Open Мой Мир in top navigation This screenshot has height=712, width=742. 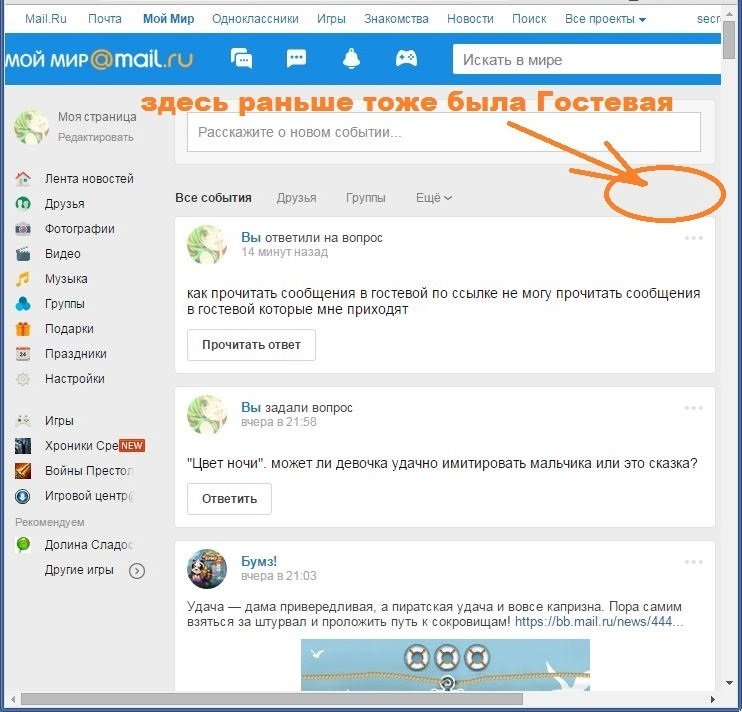click(168, 19)
